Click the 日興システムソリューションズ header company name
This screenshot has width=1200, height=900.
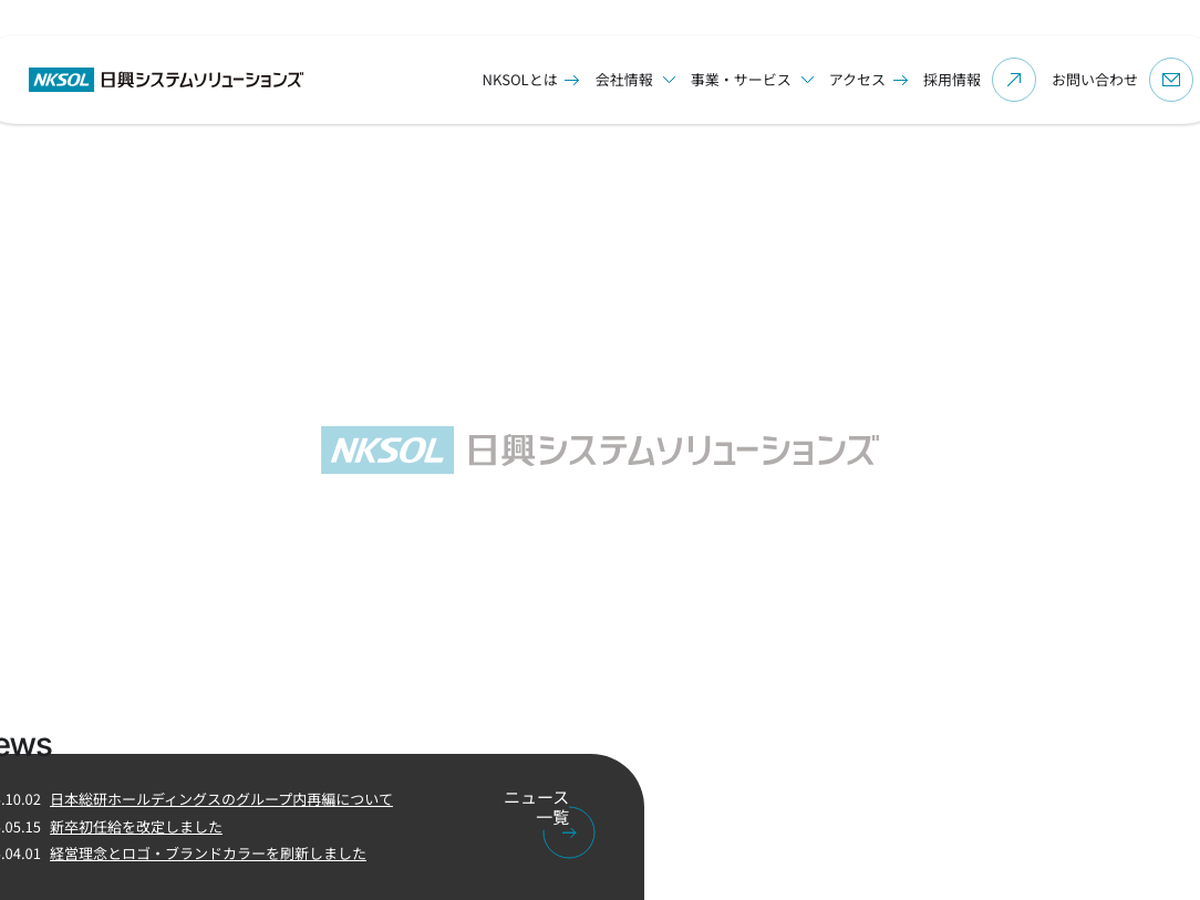(202, 80)
